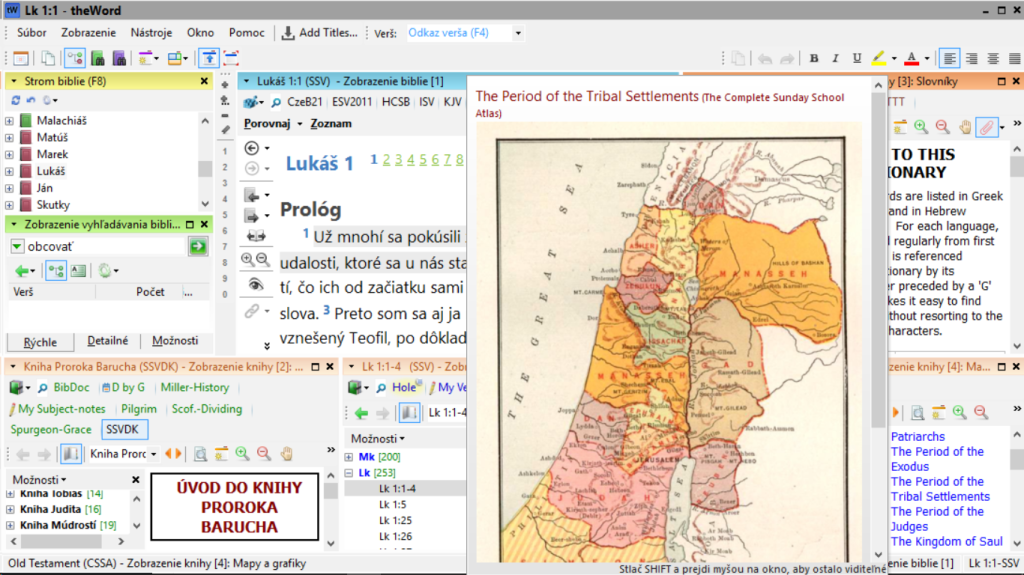Click the hand pan tool in book view [2]
Screen dimensions: 1024x575
pos(286,453)
